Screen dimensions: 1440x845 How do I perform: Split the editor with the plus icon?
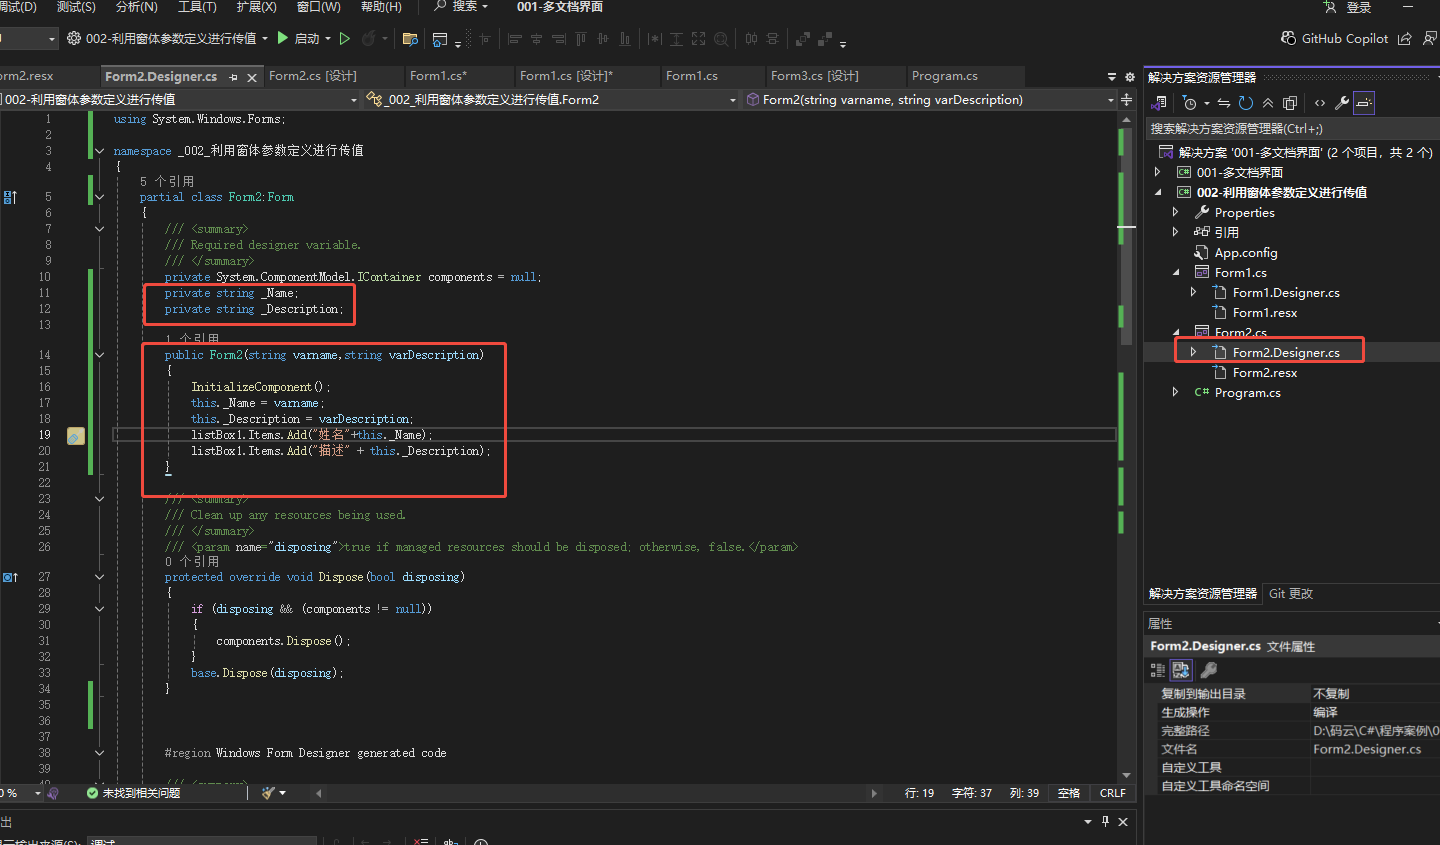tap(1127, 99)
